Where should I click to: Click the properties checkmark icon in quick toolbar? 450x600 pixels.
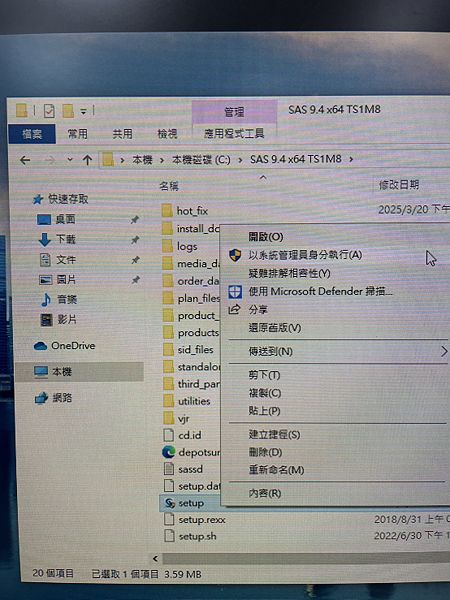[49, 112]
